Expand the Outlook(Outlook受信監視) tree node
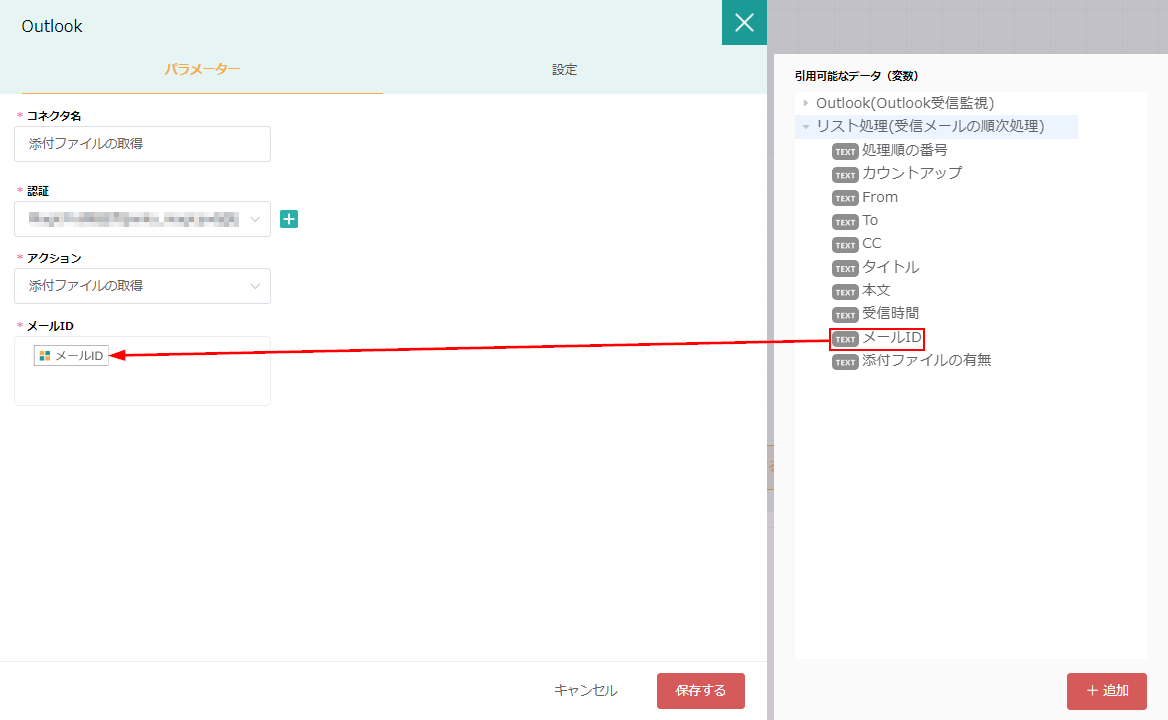This screenshot has height=720, width=1168. coord(805,103)
